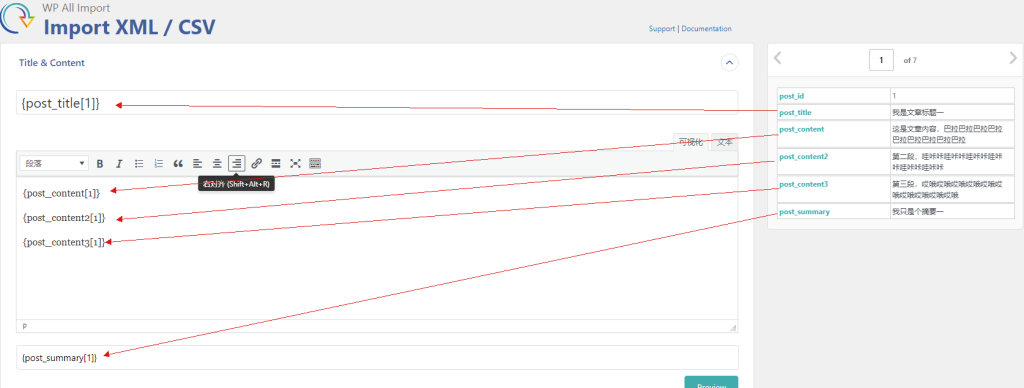Align text left

coord(197,163)
